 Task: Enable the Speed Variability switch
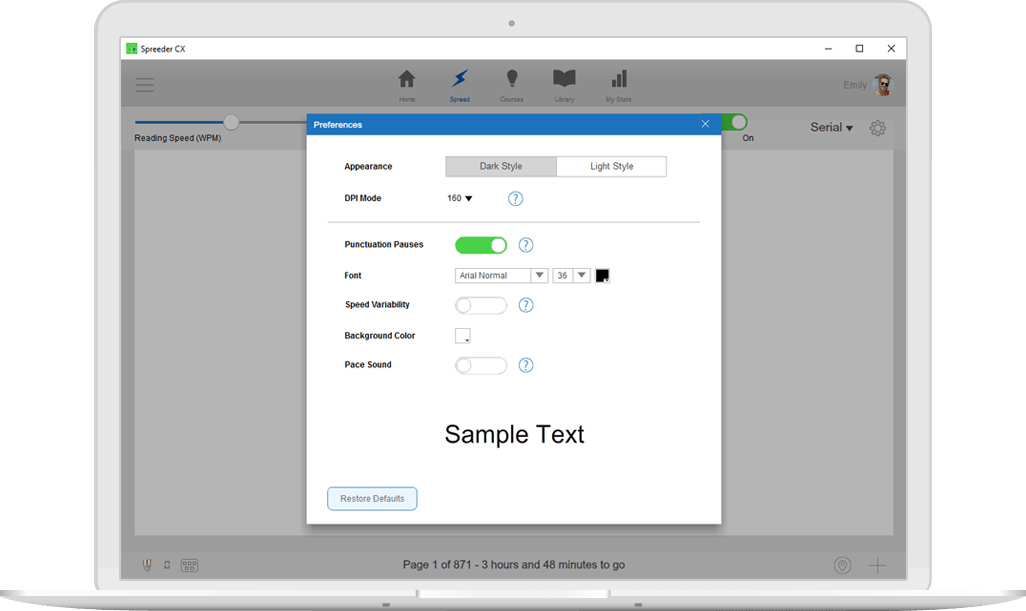[481, 305]
